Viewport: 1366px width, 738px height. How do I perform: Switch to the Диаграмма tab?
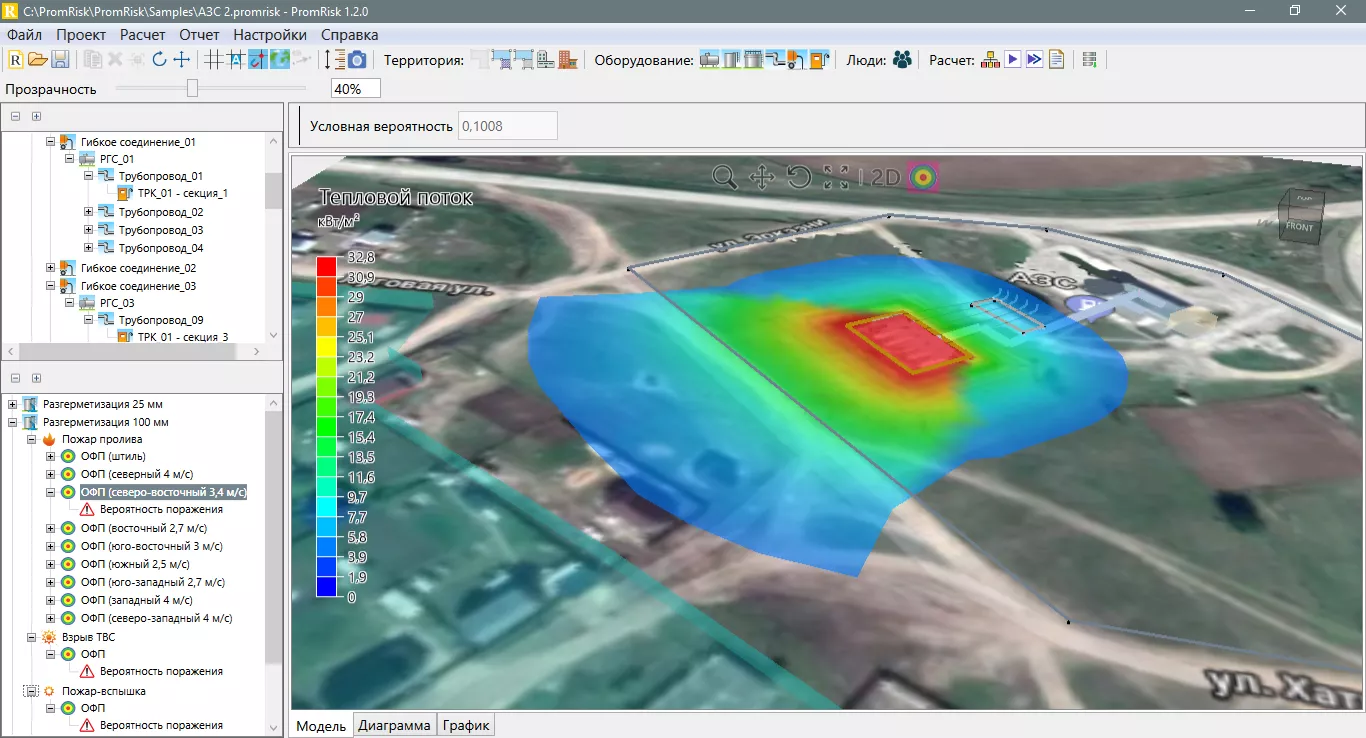394,725
